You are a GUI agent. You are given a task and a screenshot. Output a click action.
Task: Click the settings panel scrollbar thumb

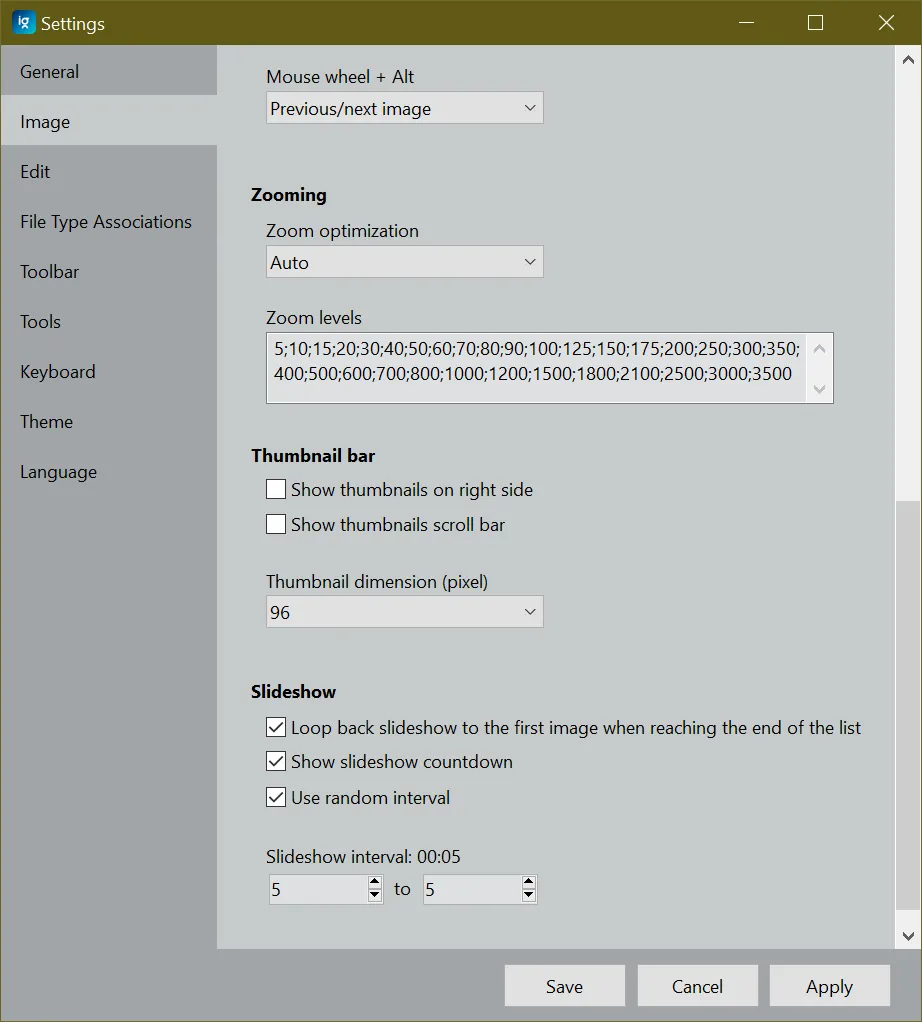pos(908,705)
